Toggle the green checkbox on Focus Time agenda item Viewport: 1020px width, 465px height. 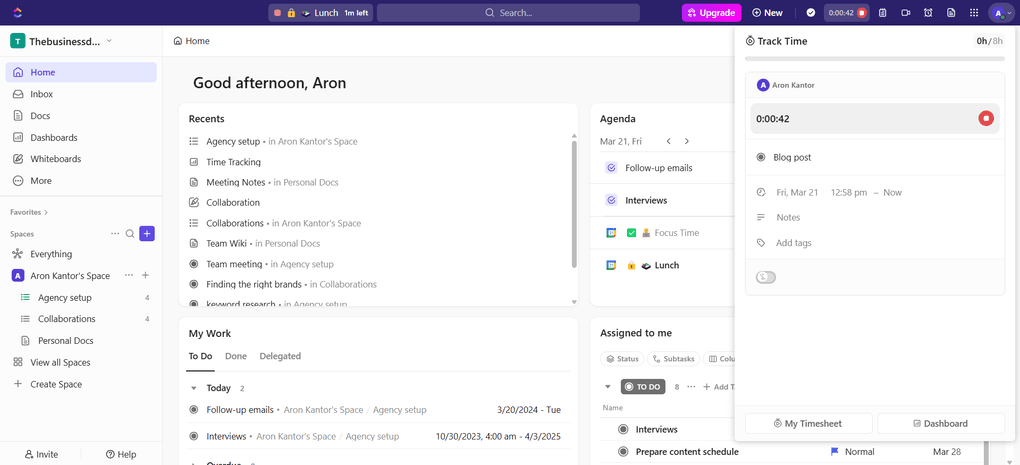(x=631, y=233)
